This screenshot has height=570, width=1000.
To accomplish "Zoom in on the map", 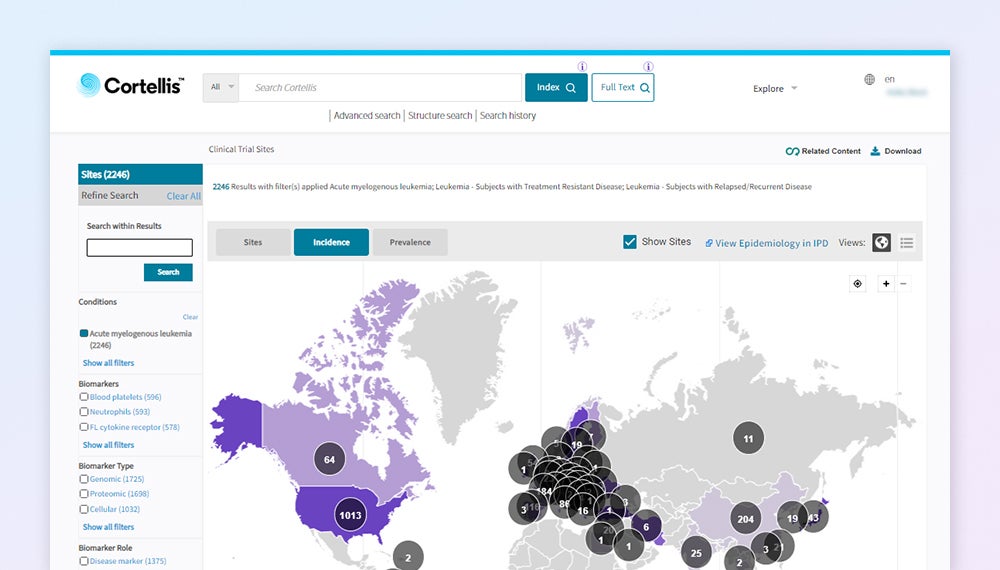I will click(x=885, y=284).
